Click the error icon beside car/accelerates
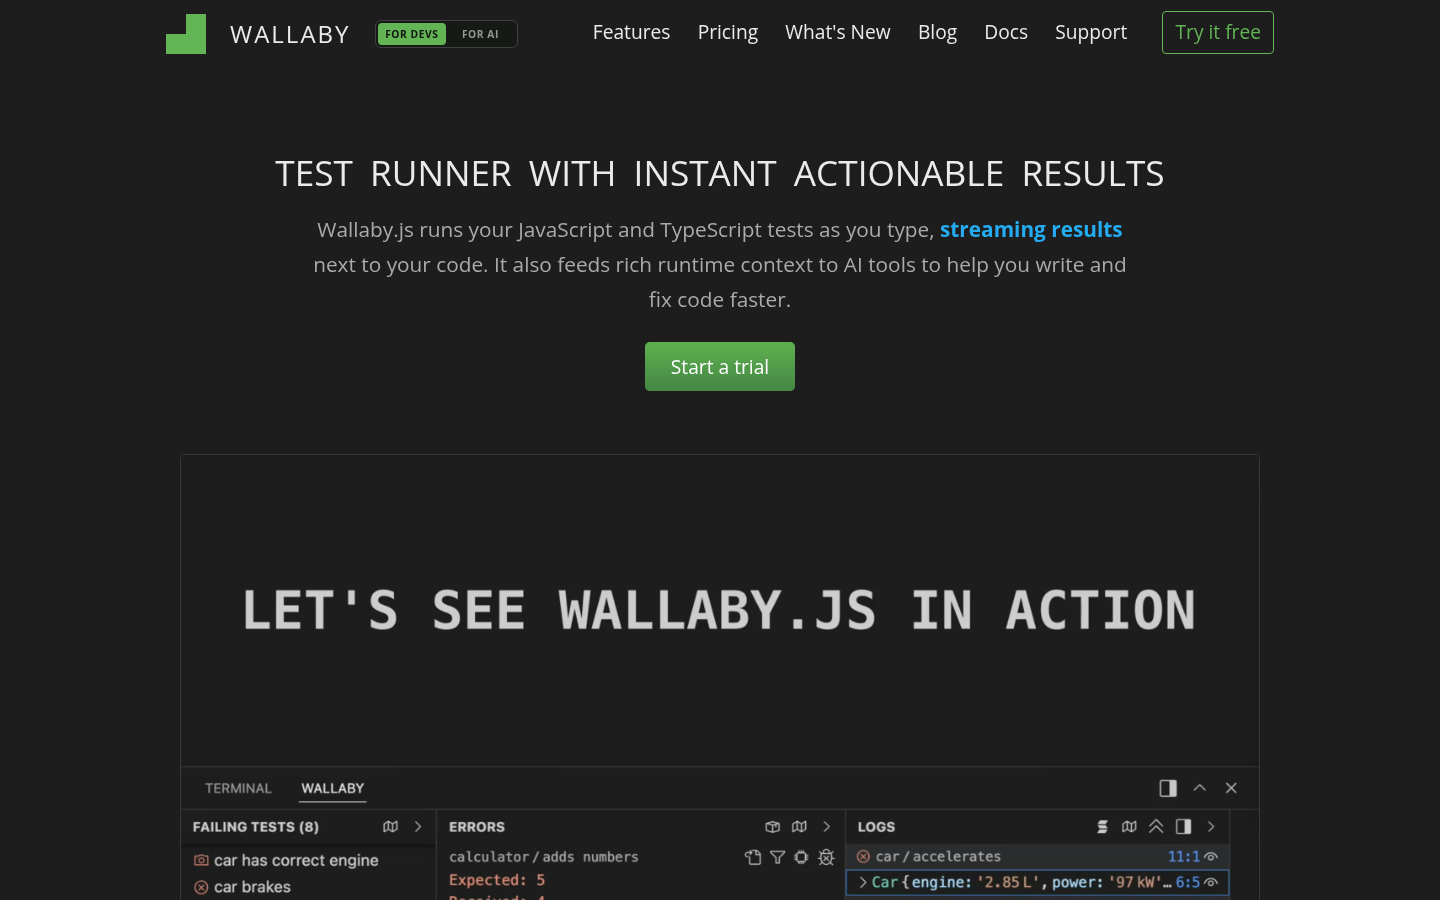This screenshot has width=1440, height=900. click(x=863, y=857)
